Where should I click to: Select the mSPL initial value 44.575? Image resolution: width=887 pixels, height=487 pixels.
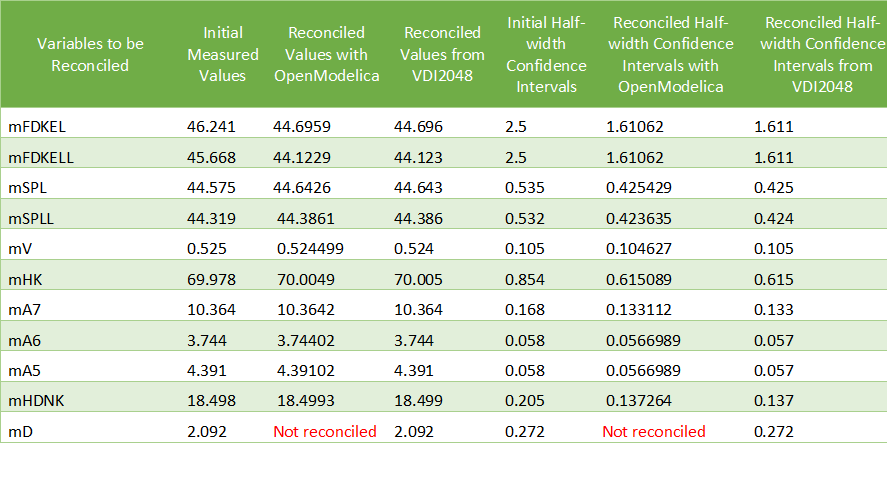[208, 188]
